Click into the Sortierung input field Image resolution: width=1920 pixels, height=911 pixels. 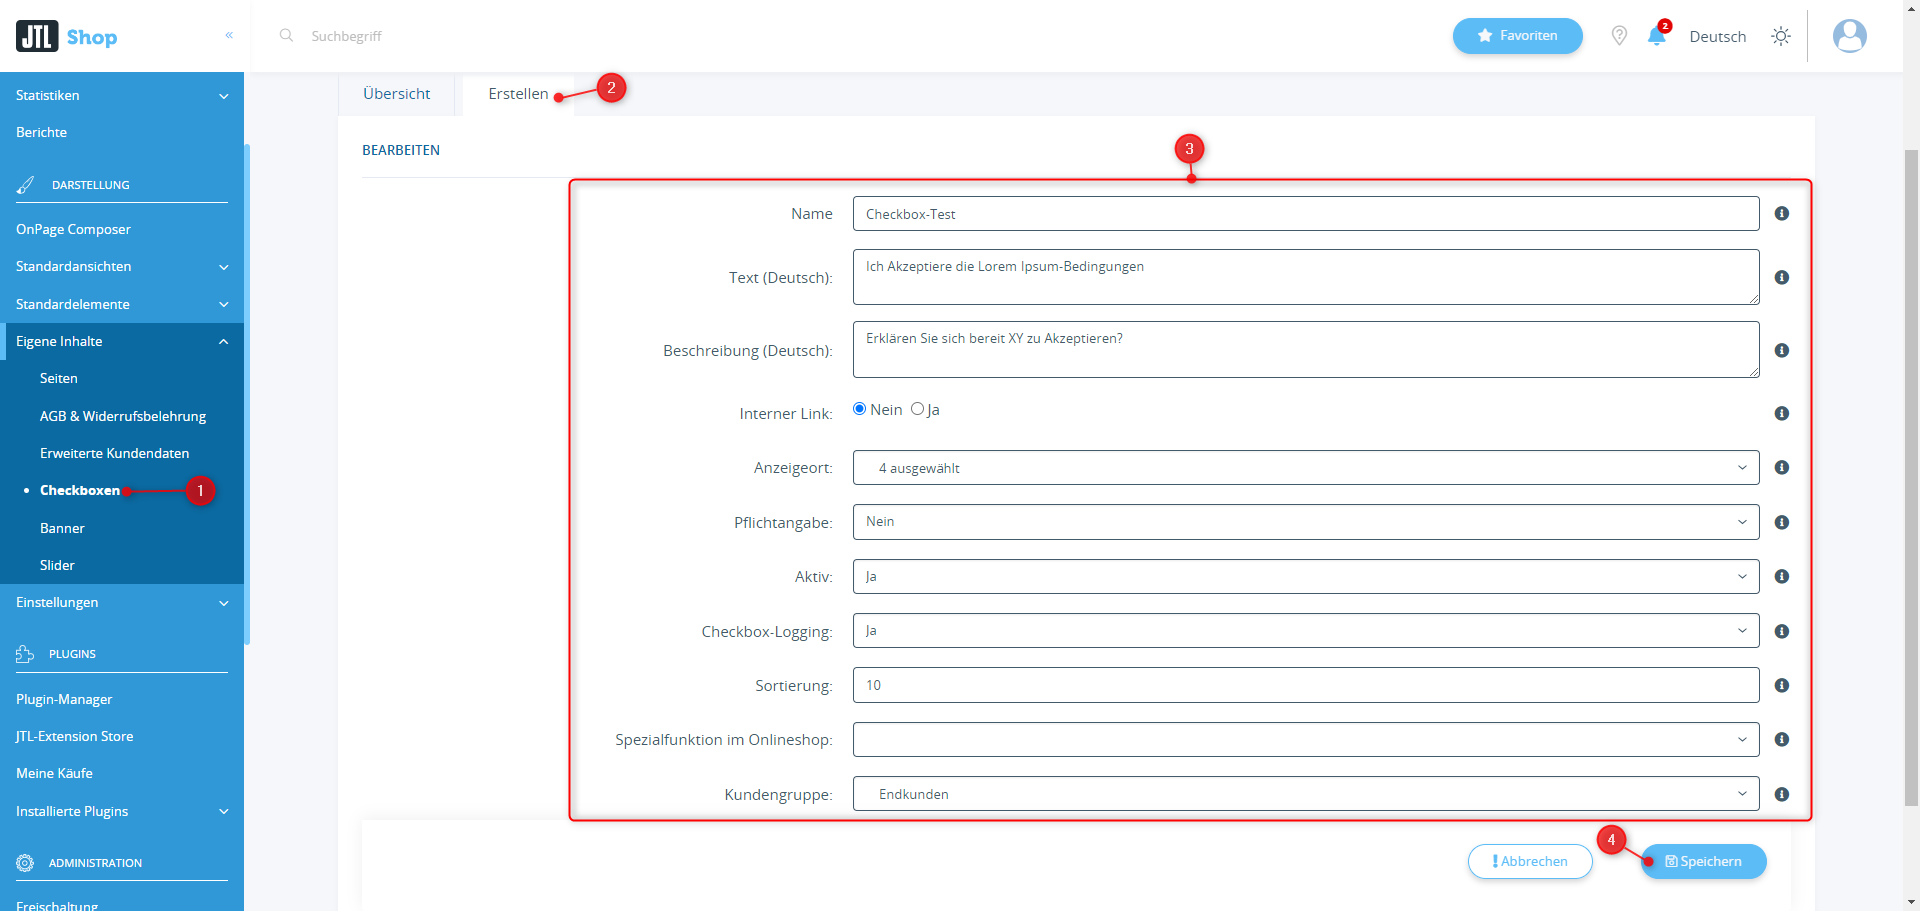1306,685
